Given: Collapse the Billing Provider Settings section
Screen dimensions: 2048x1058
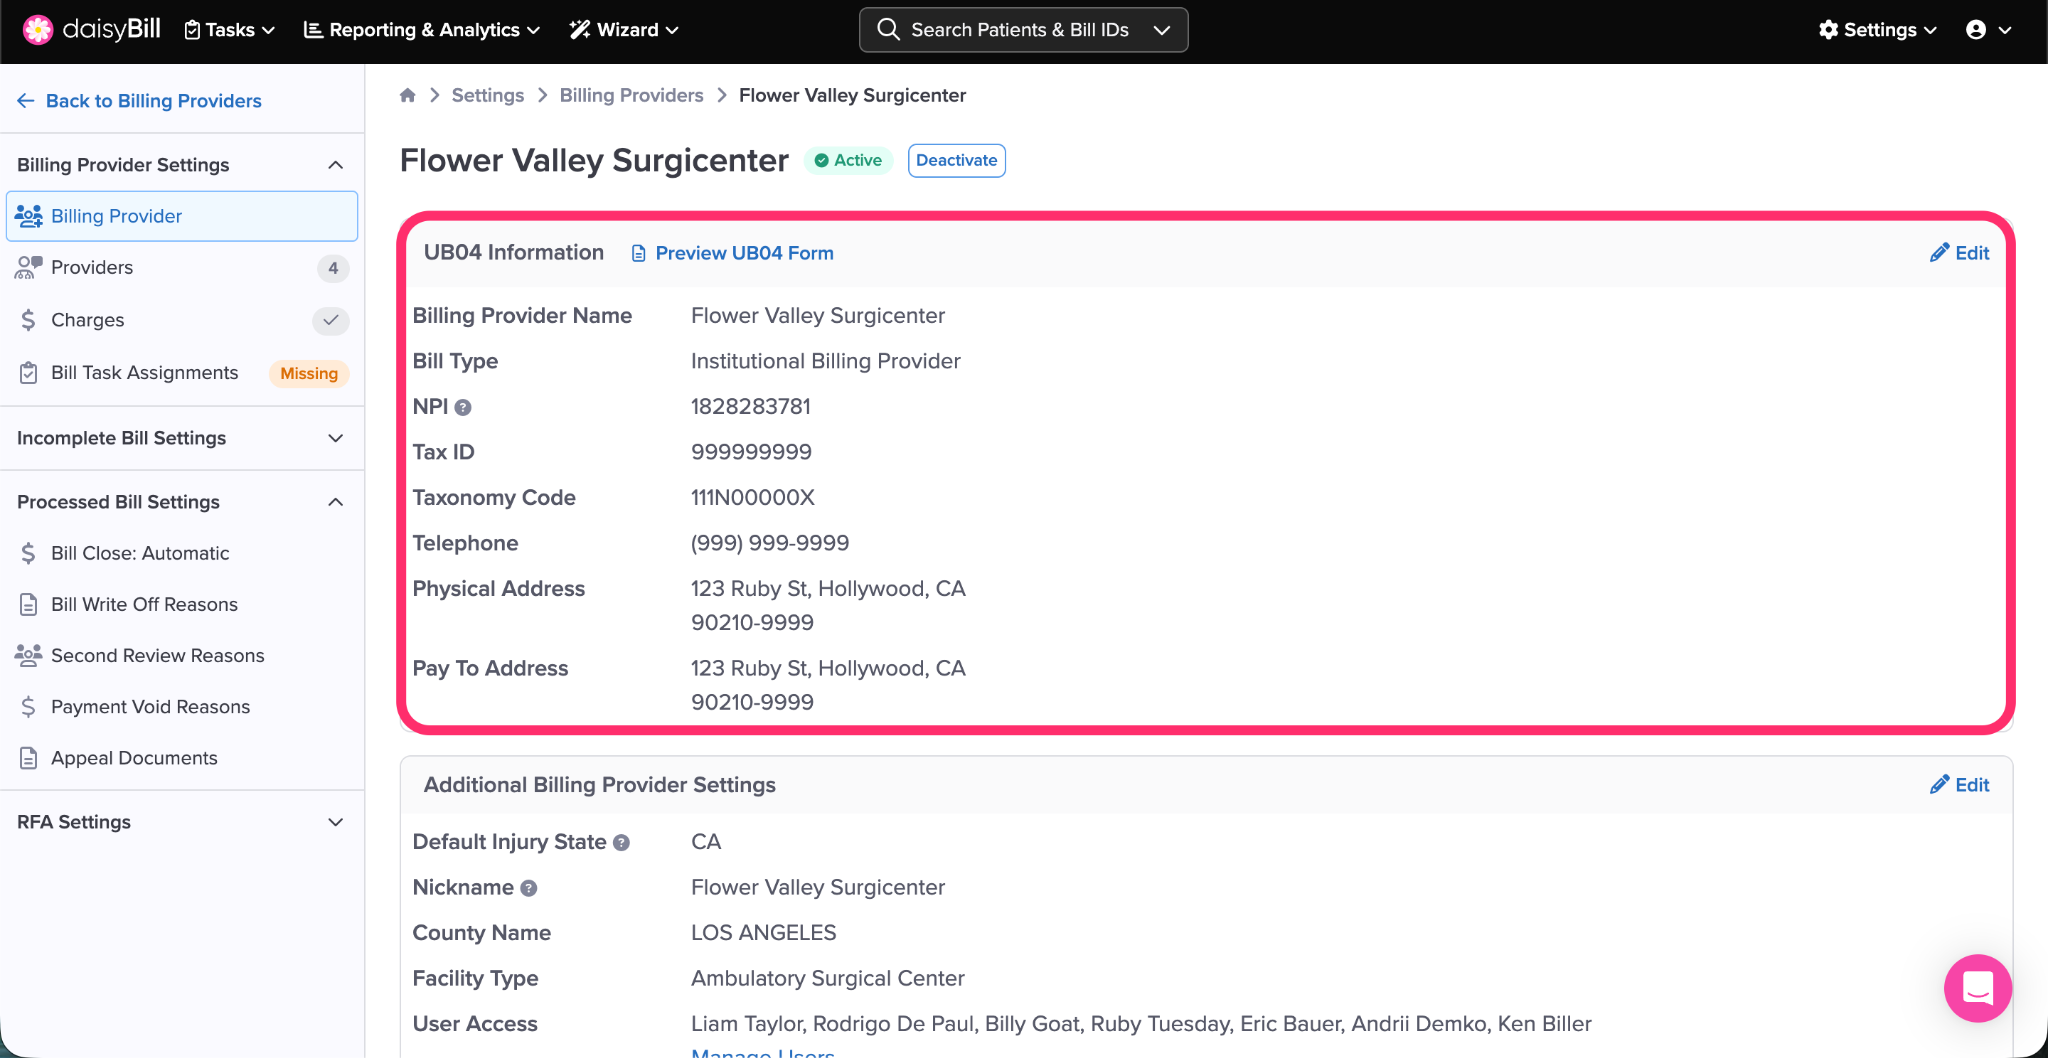Looking at the screenshot, I should coord(335,165).
